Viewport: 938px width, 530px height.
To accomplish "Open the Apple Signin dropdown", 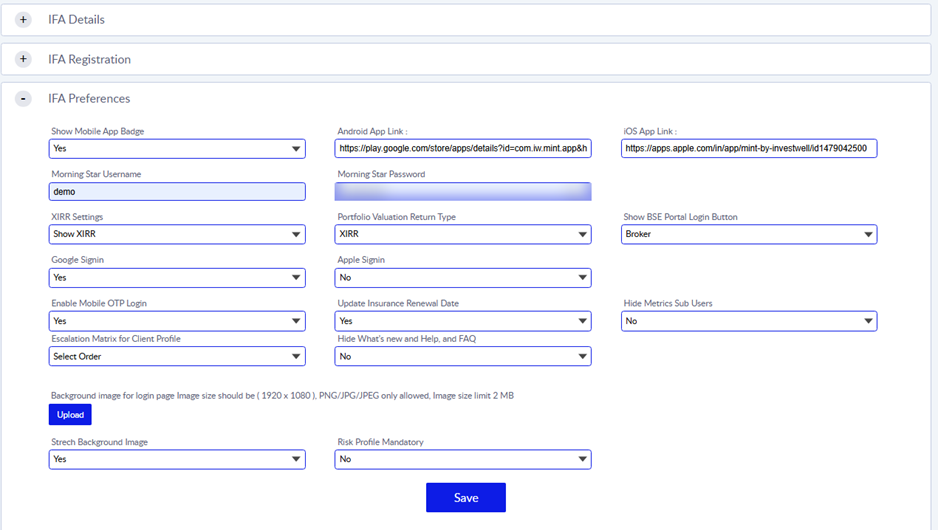I will pyautogui.click(x=463, y=278).
